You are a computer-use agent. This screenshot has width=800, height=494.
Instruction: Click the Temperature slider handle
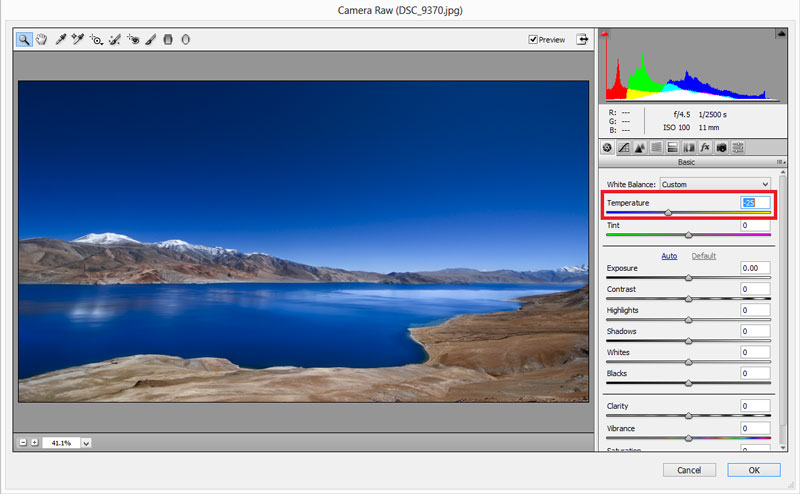[x=668, y=212]
